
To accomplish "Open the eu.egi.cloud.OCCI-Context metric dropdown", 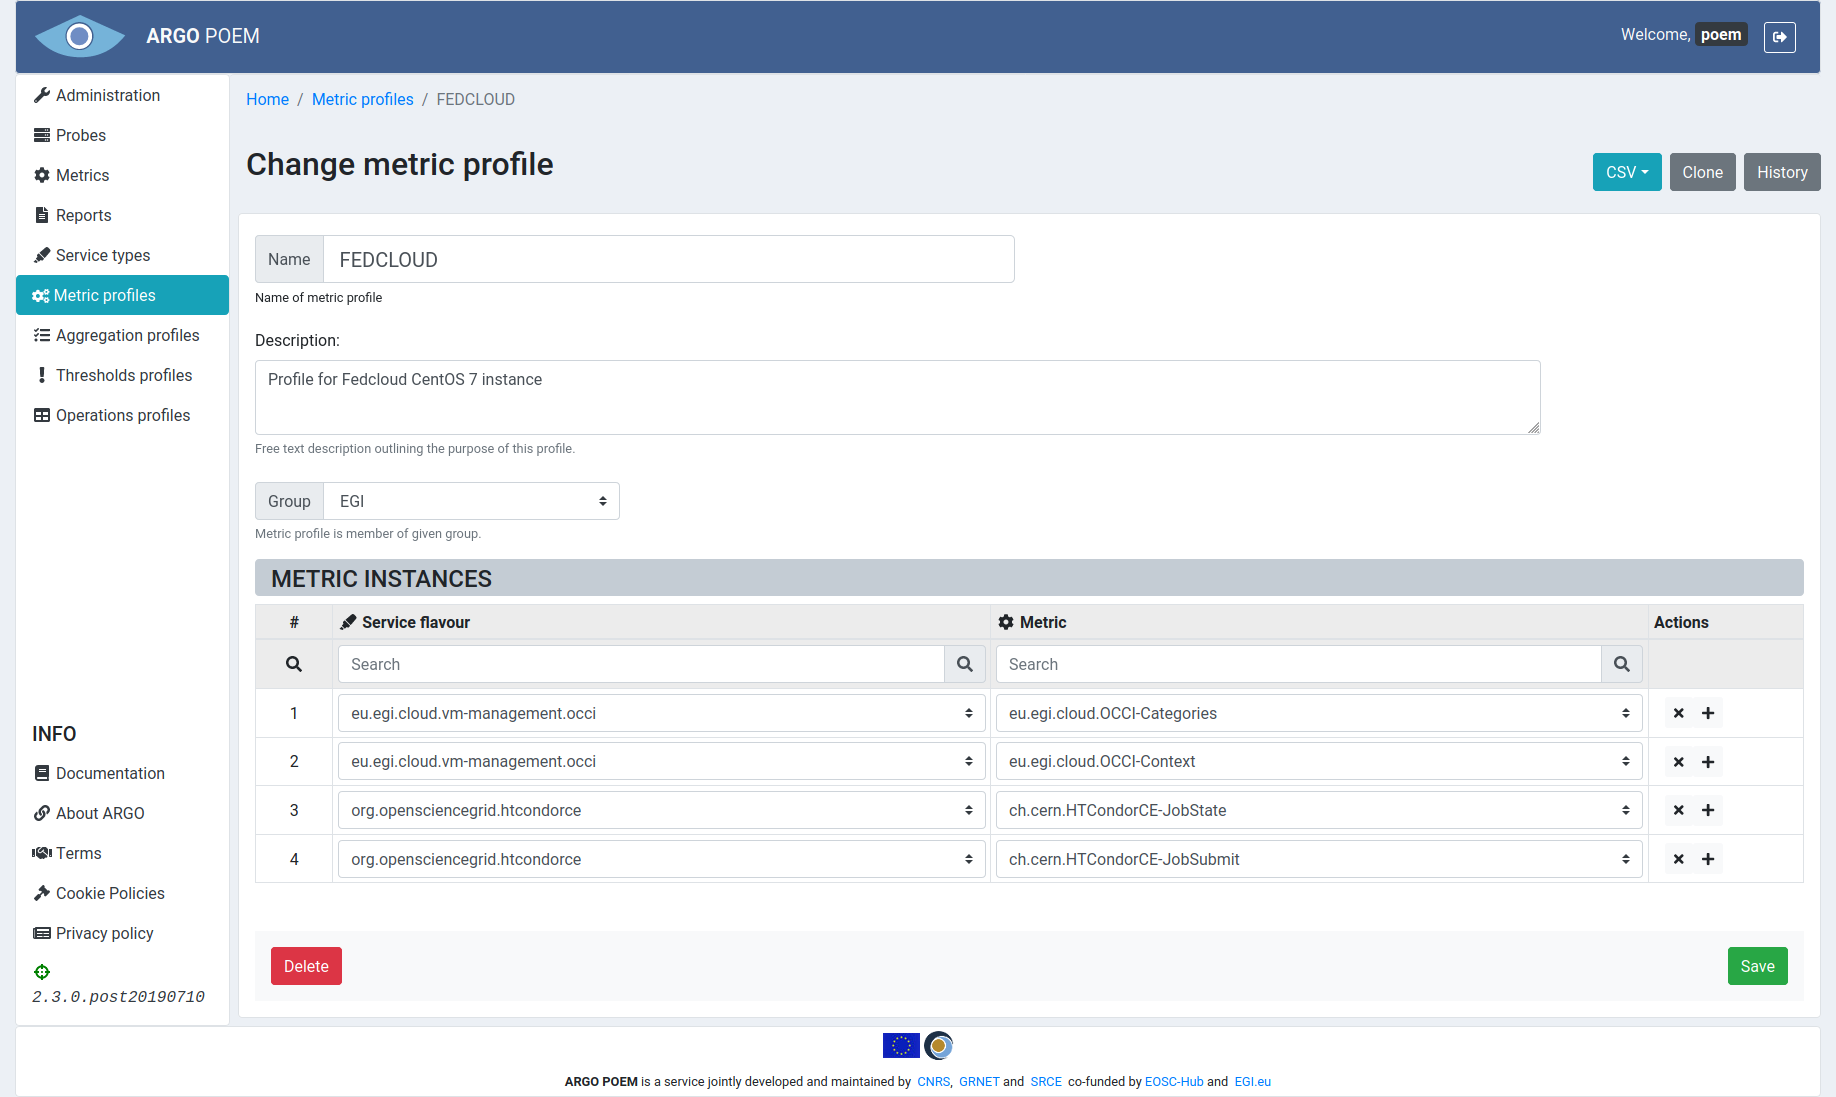I will pos(1319,762).
